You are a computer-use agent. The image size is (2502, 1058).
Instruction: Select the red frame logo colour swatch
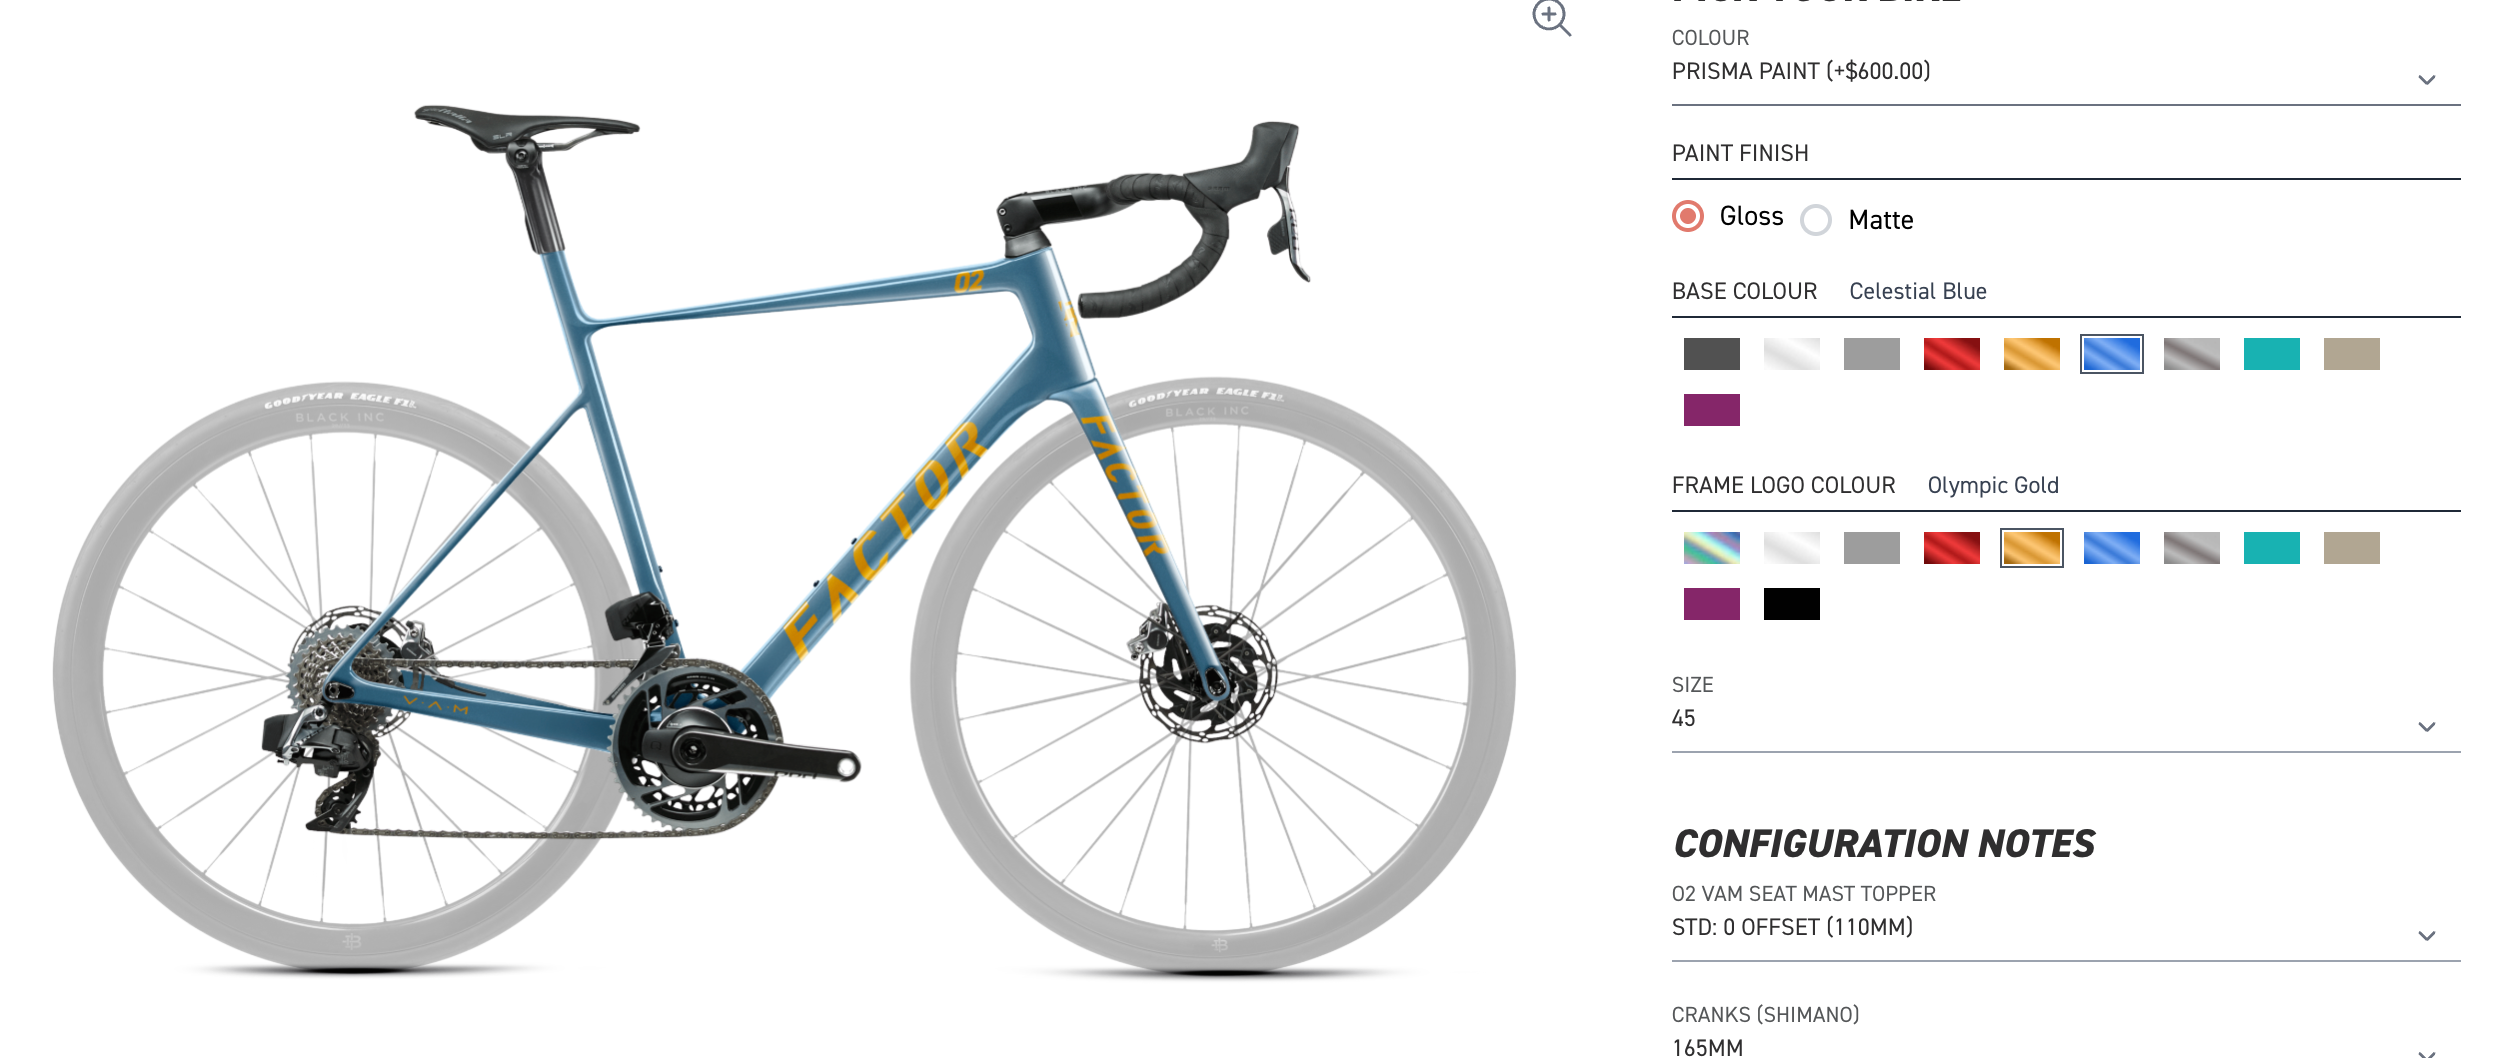pyautogui.click(x=1951, y=548)
